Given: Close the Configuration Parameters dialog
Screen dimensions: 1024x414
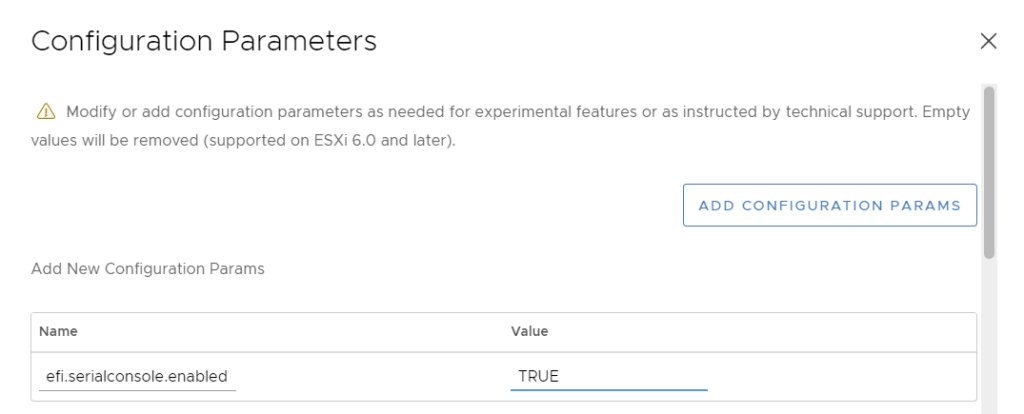Looking at the screenshot, I should coord(988,42).
